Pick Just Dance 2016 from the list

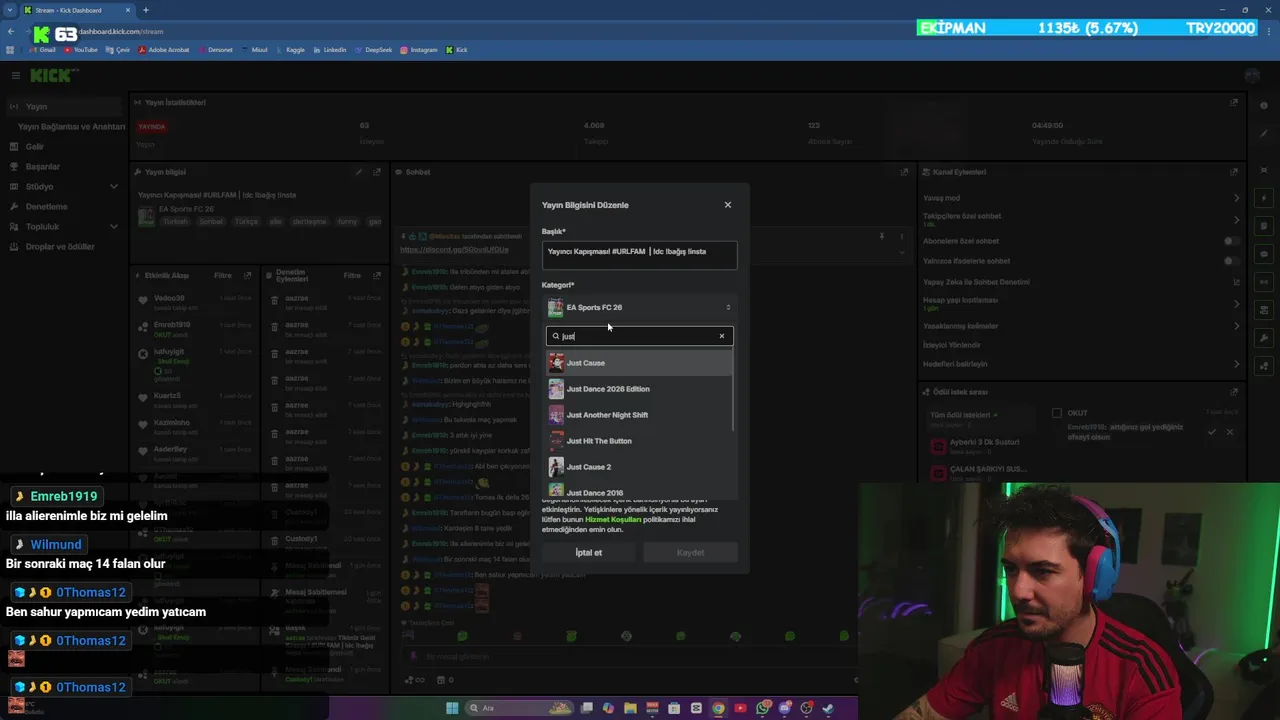[640, 491]
